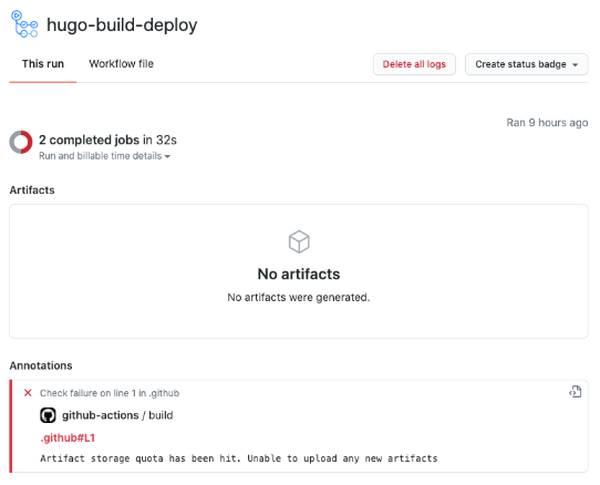The height and width of the screenshot is (485, 600).
Task: Follow the .github#L1 link
Action: coord(67,438)
